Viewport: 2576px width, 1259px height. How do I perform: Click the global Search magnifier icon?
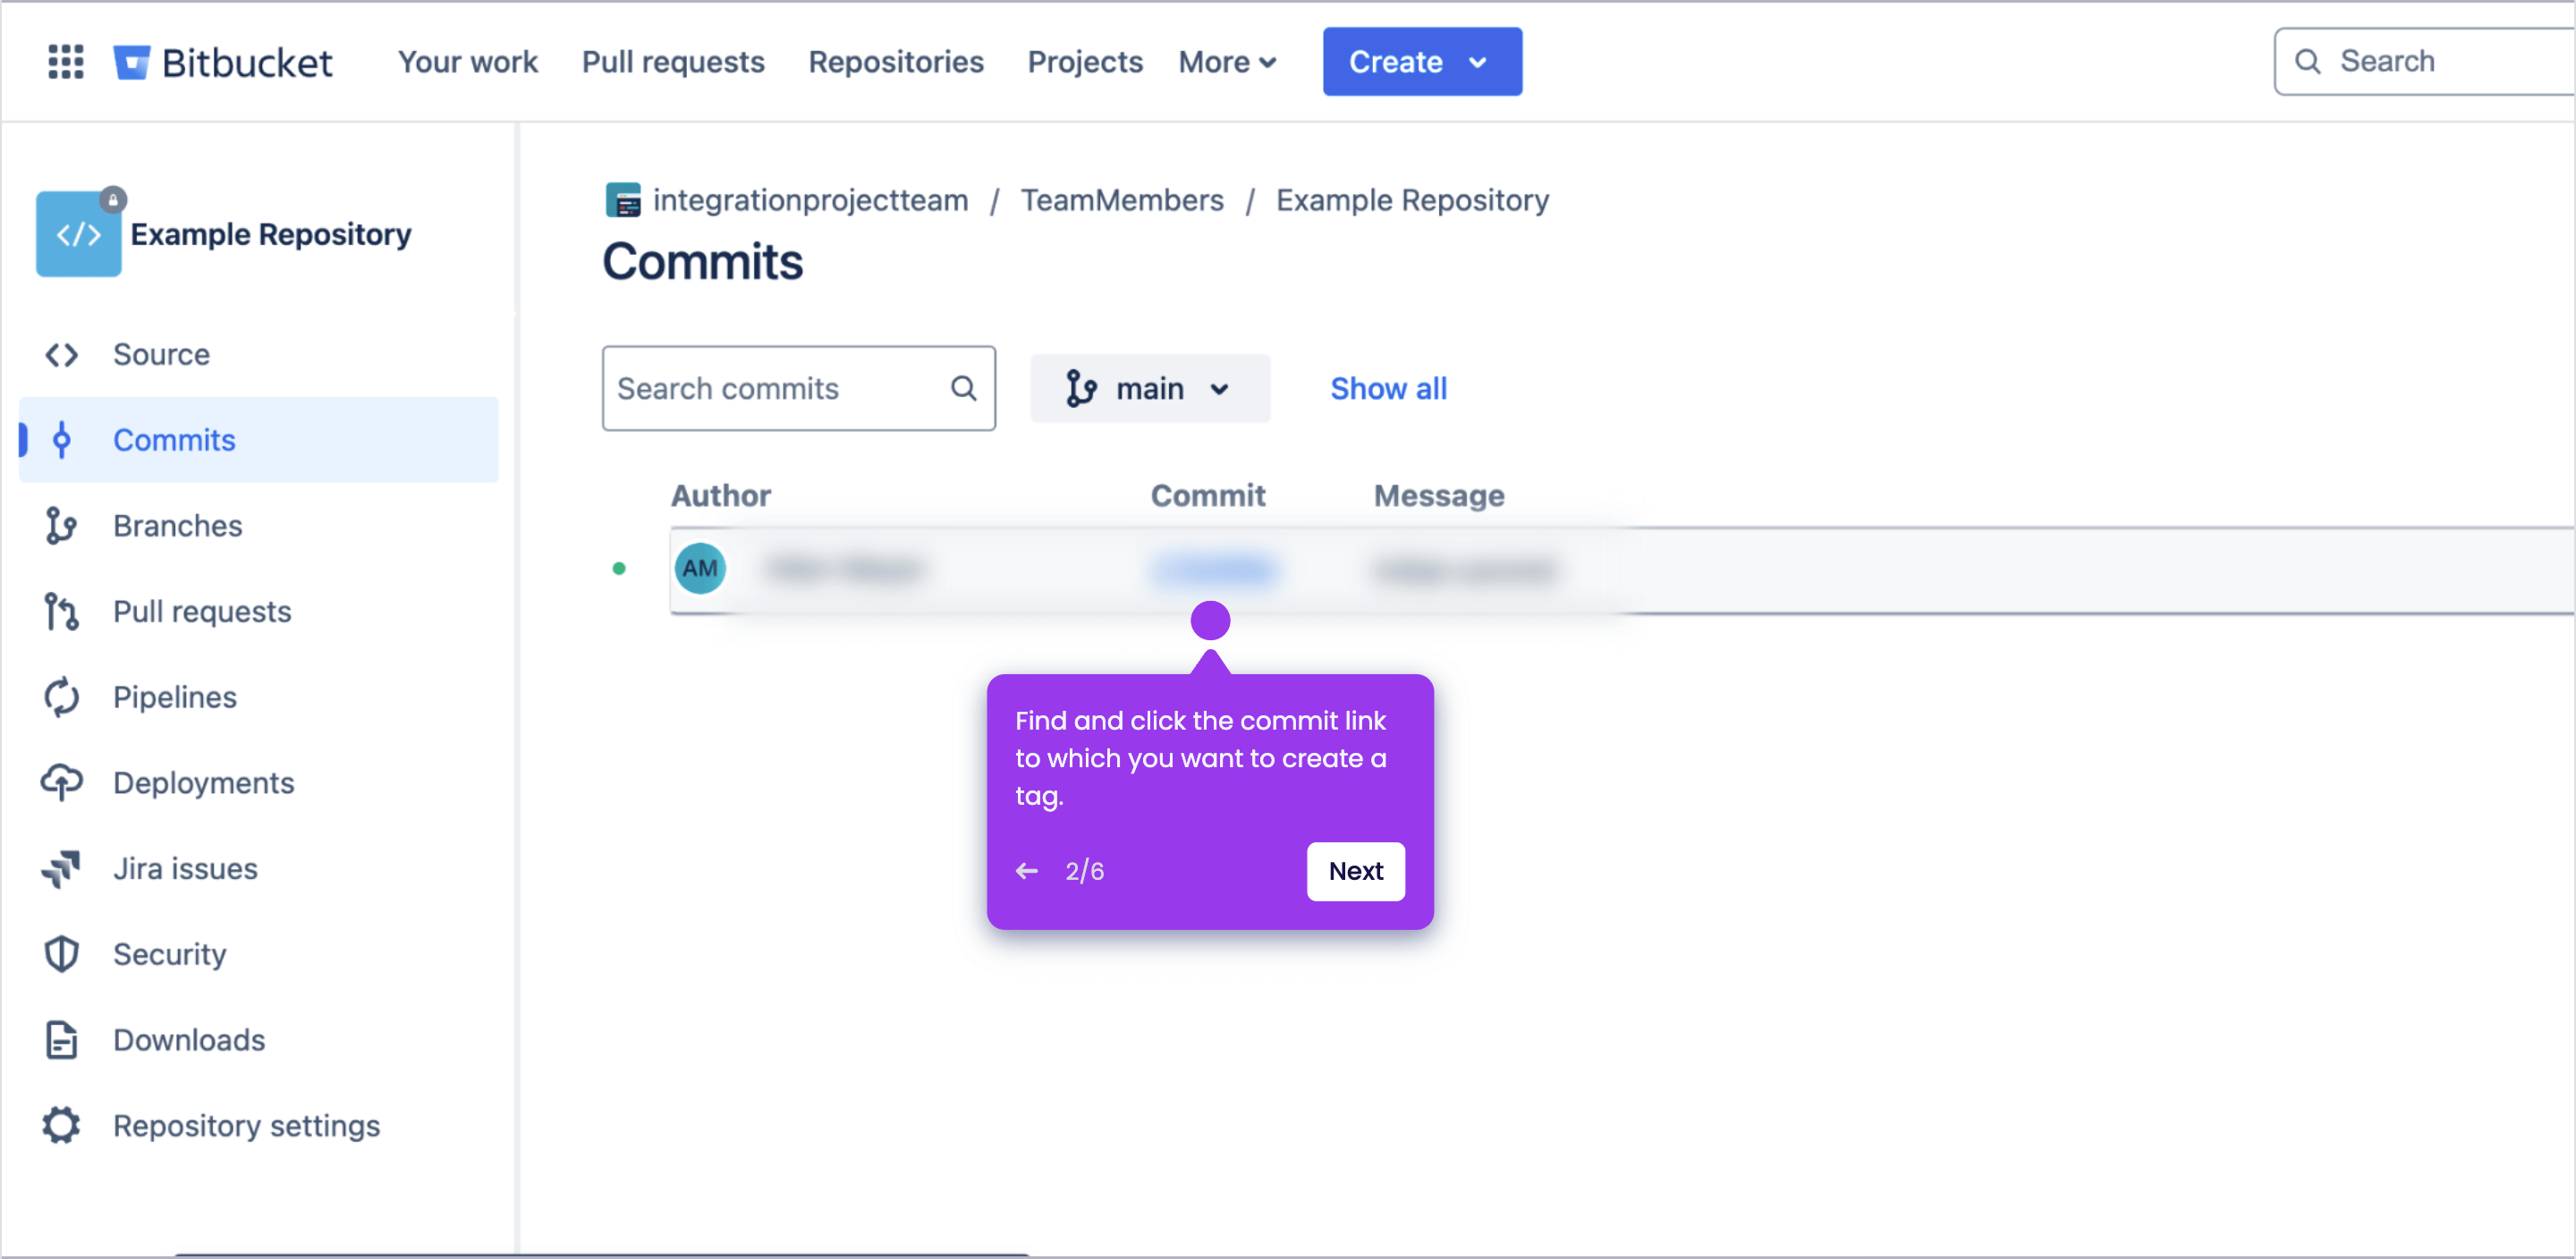(x=2307, y=62)
